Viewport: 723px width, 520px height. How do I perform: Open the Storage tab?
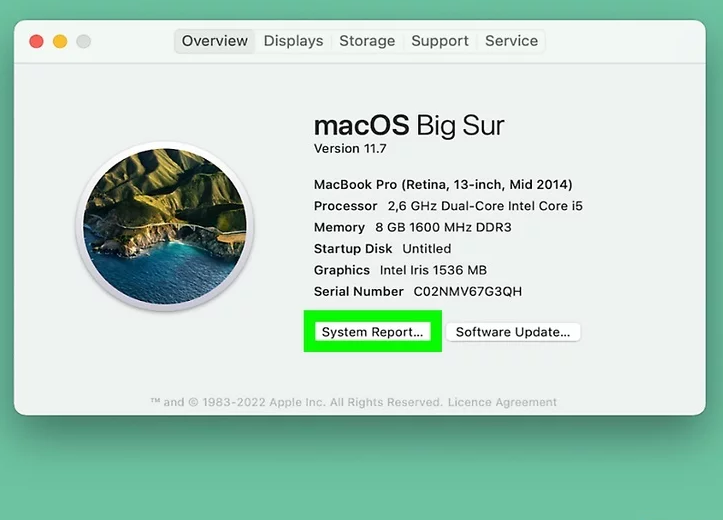(367, 41)
